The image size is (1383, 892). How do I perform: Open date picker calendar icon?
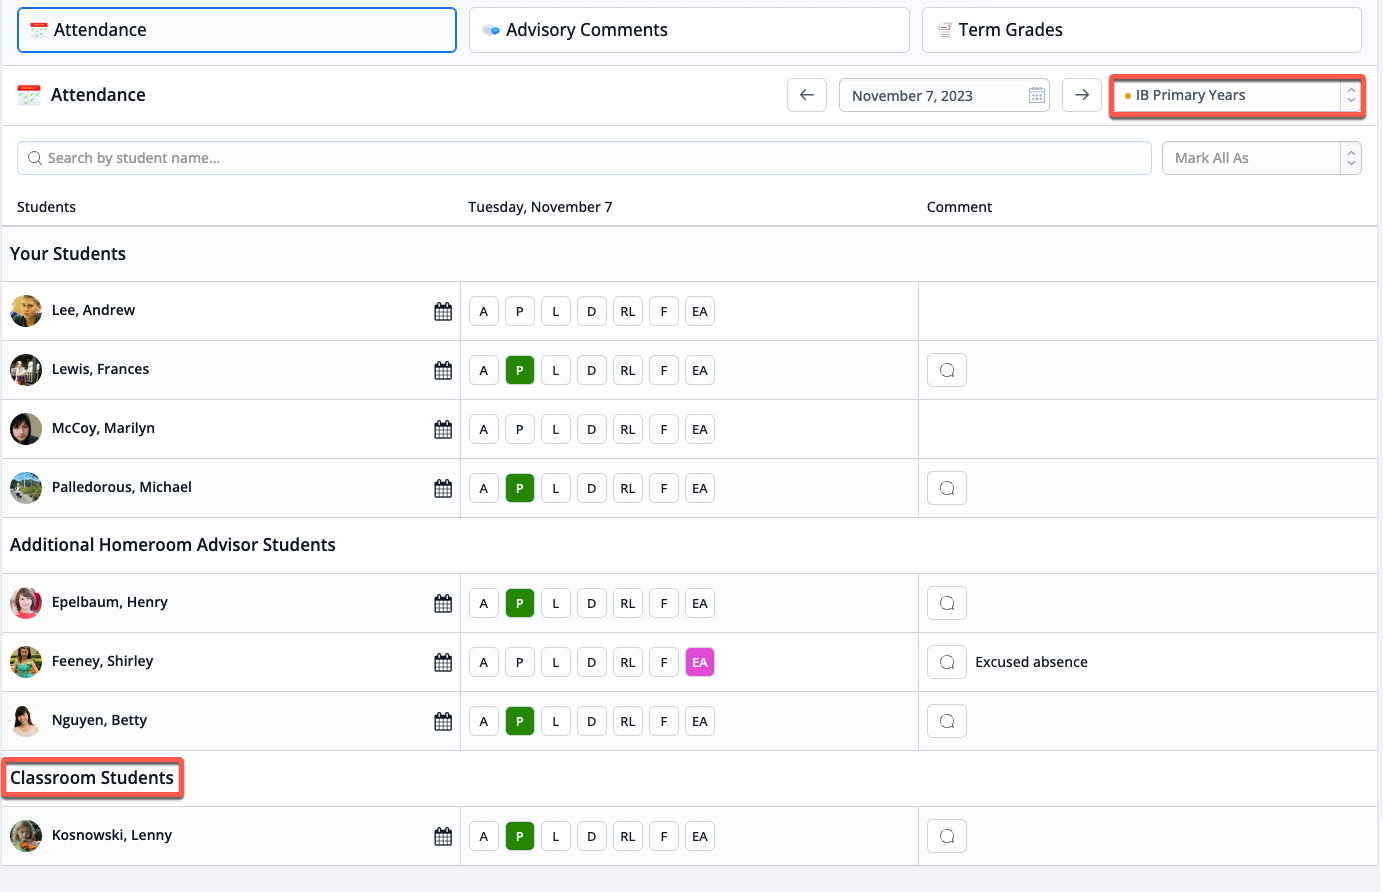[x=1037, y=96]
